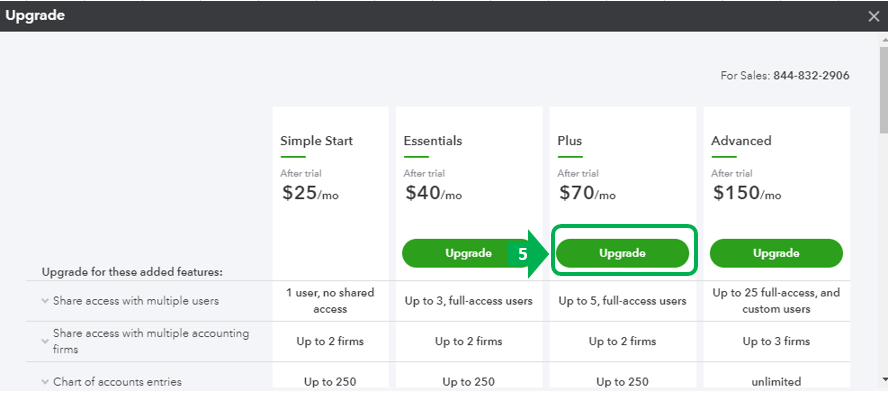
Task: Click 'Up to 250' under Essentials
Action: point(468,382)
